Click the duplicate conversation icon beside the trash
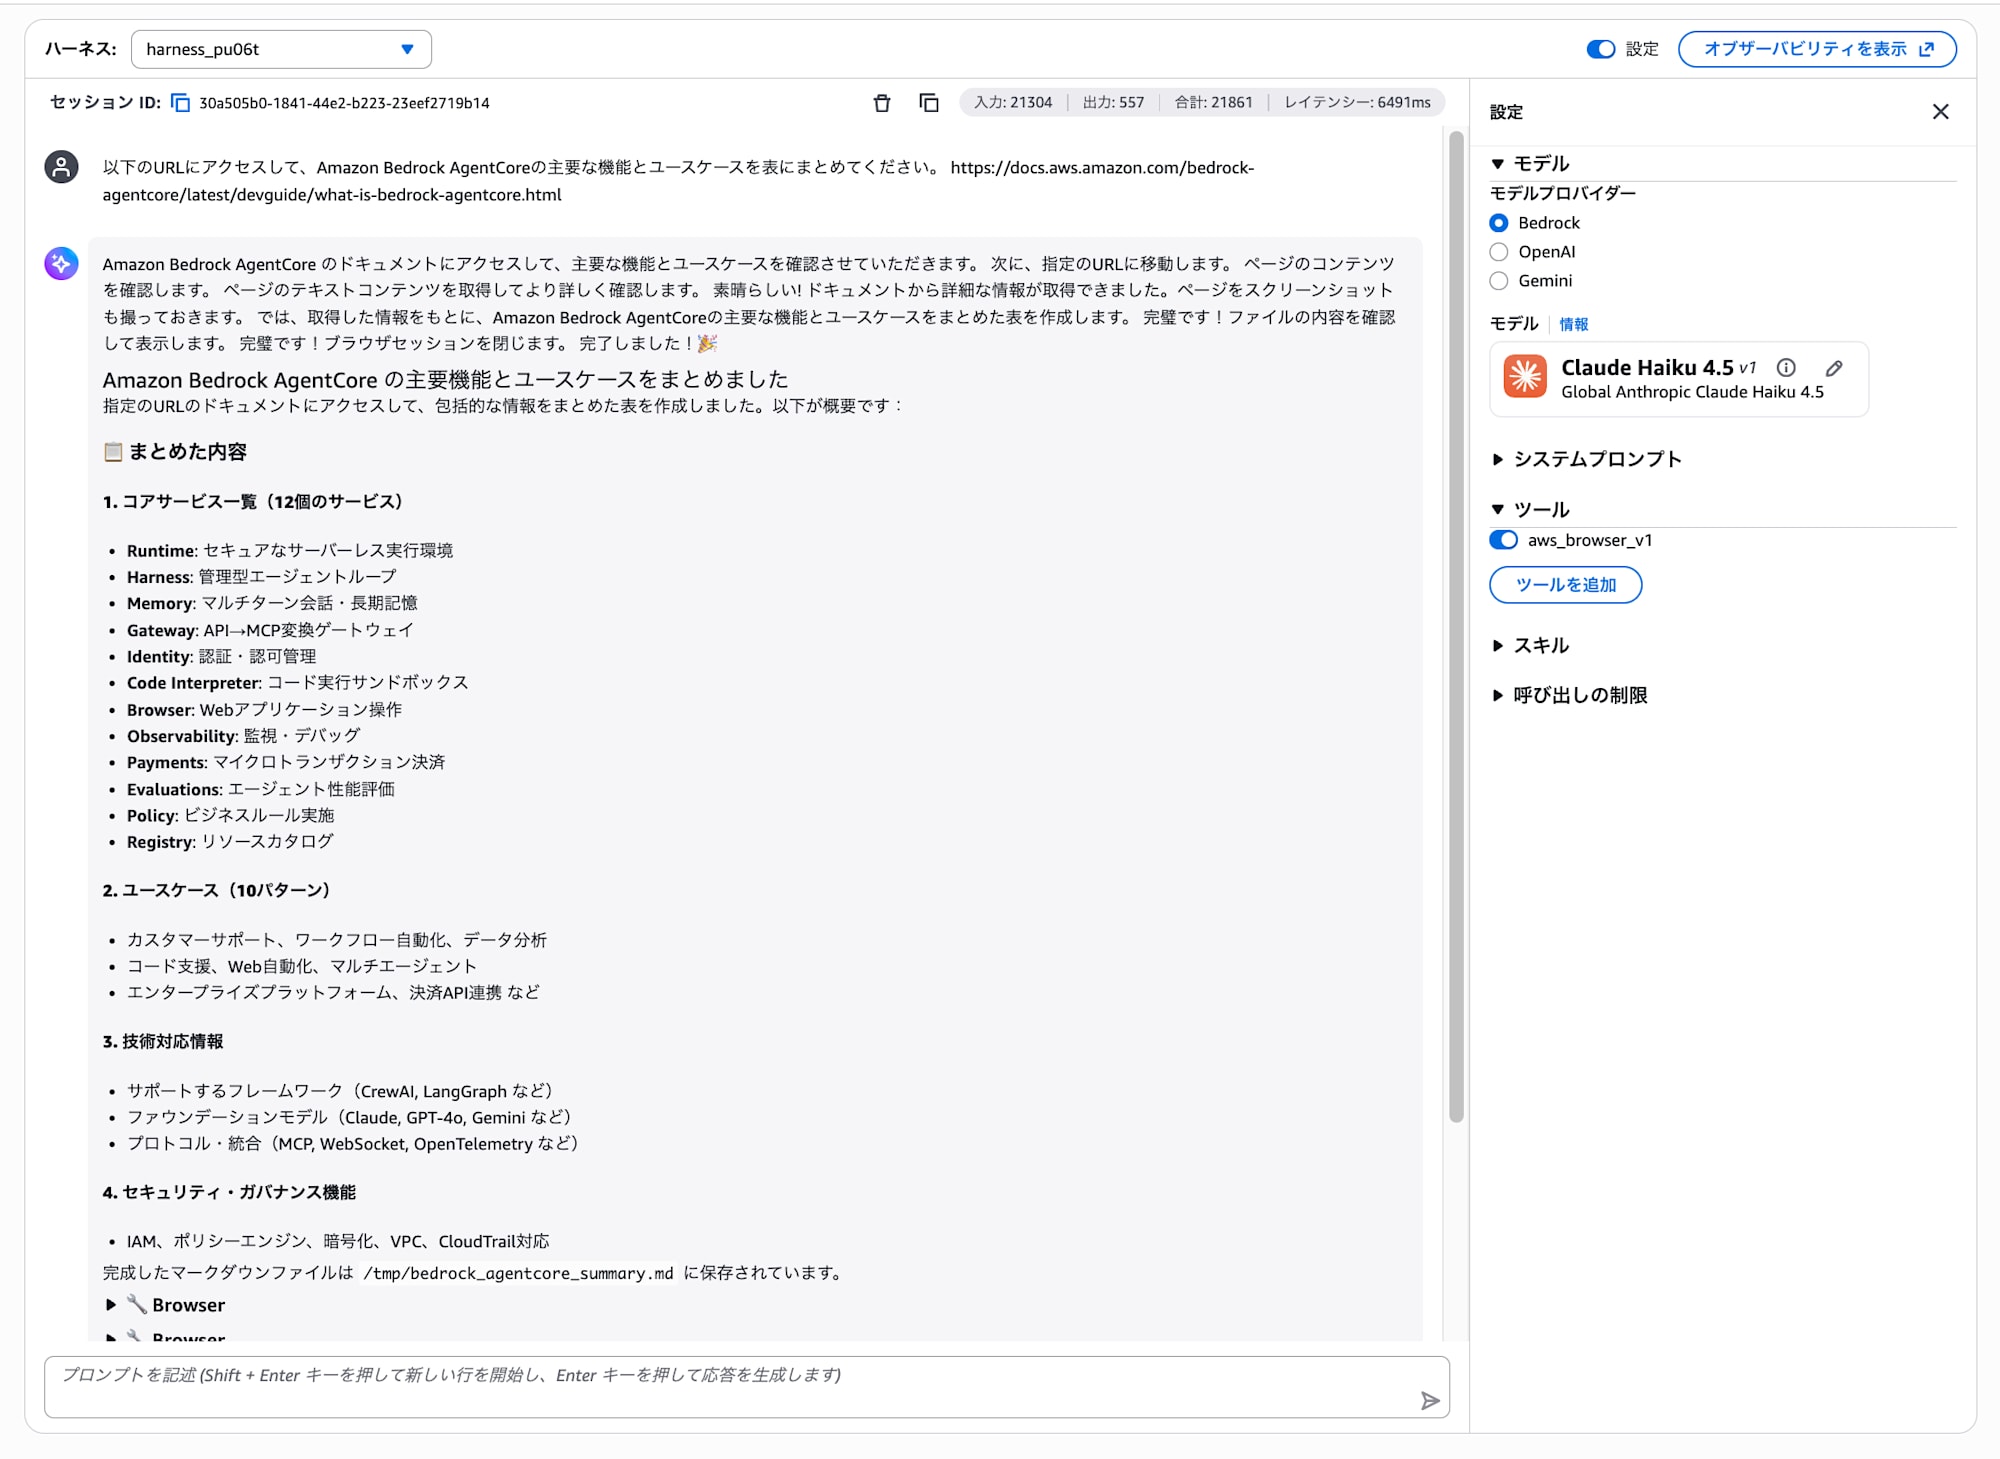The image size is (2000, 1459). (929, 103)
